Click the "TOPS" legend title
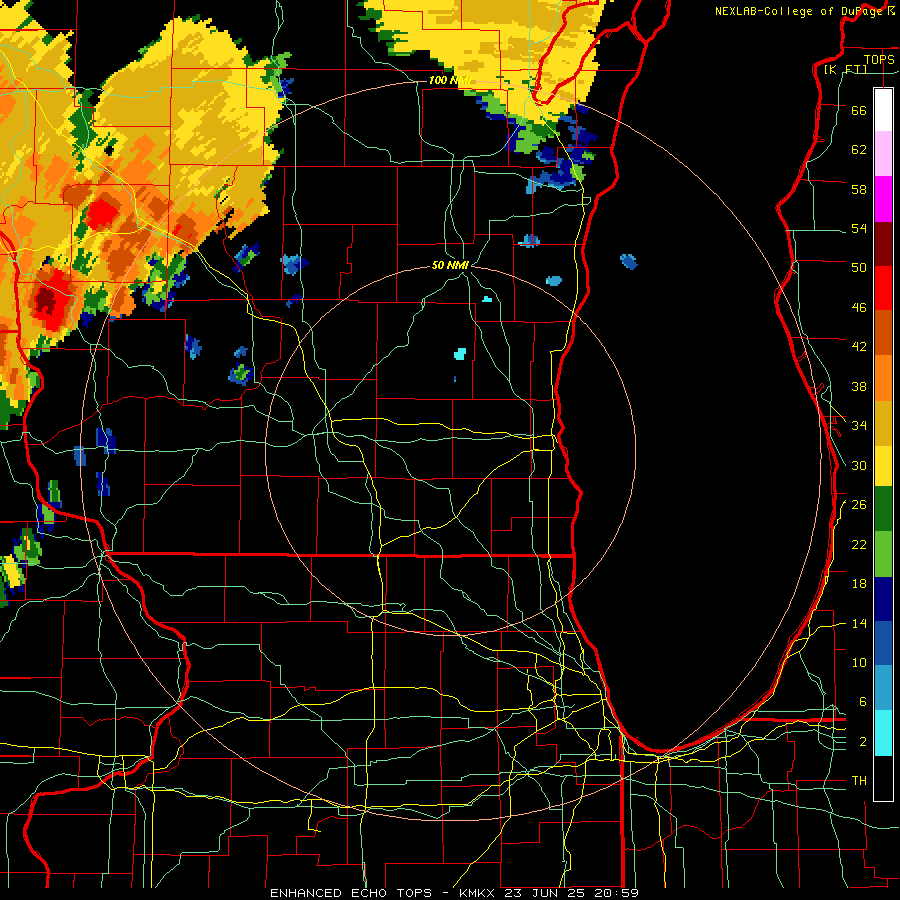This screenshot has width=900, height=900. (879, 59)
